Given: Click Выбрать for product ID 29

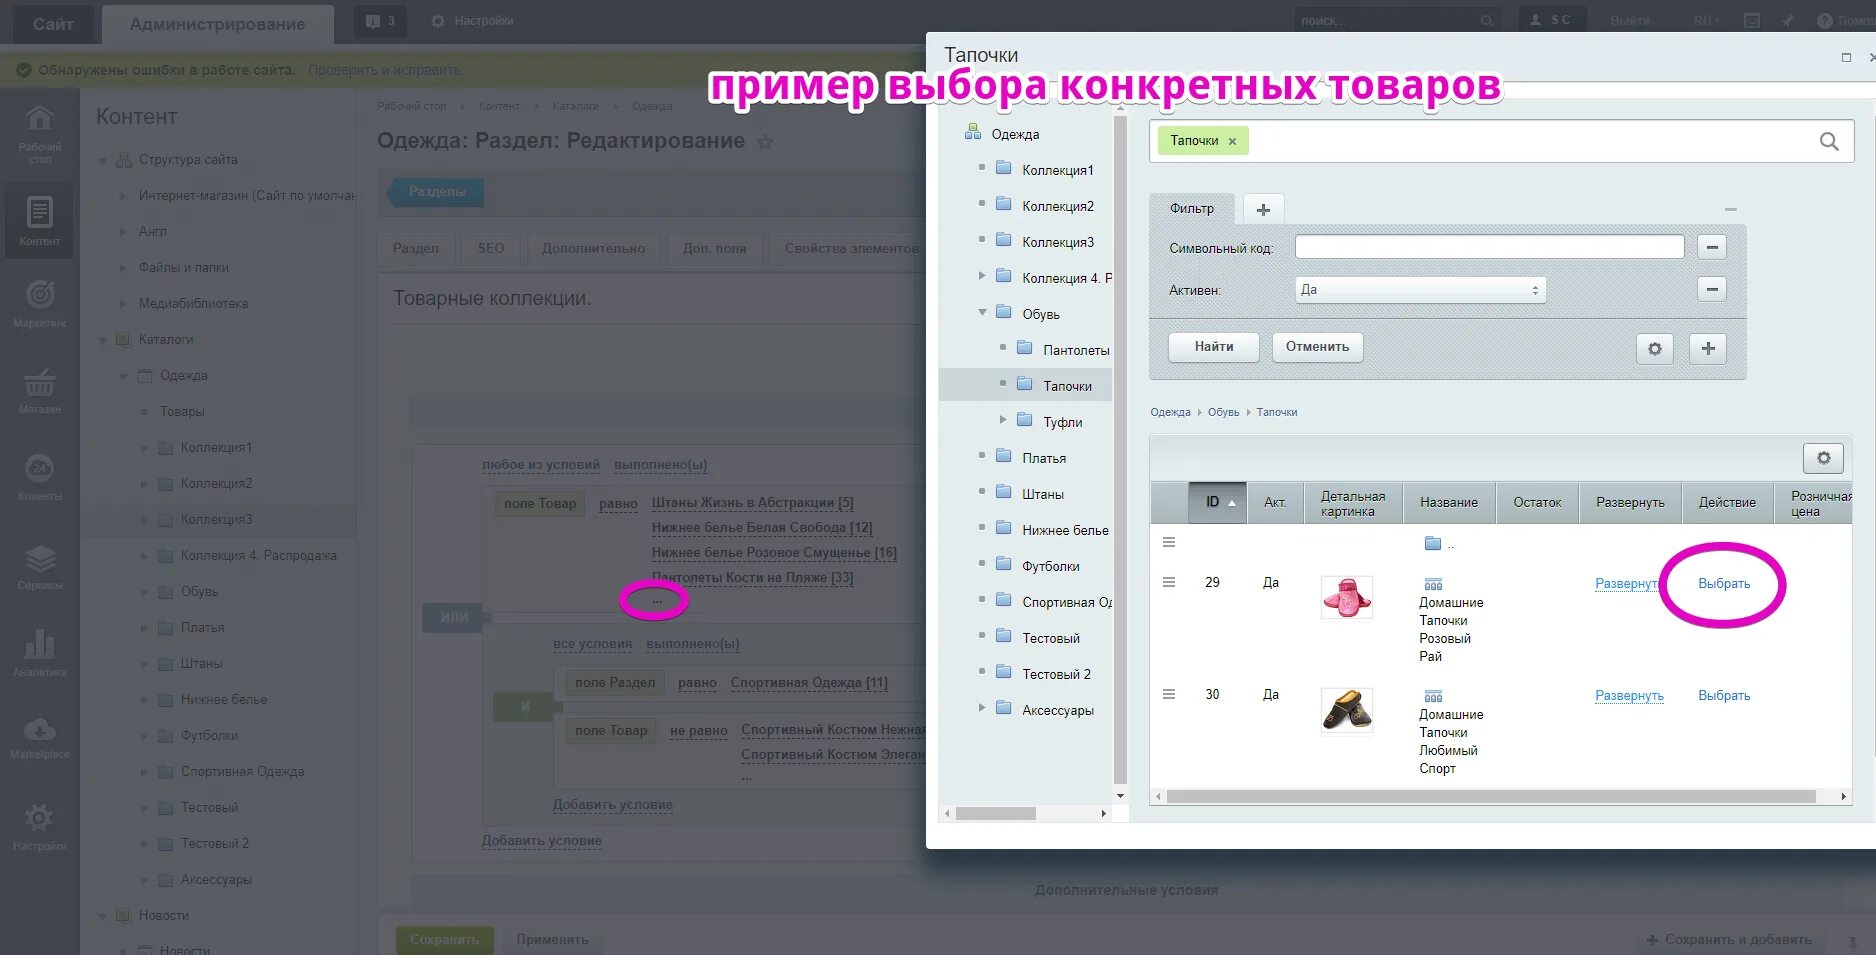Looking at the screenshot, I should click(x=1724, y=582).
